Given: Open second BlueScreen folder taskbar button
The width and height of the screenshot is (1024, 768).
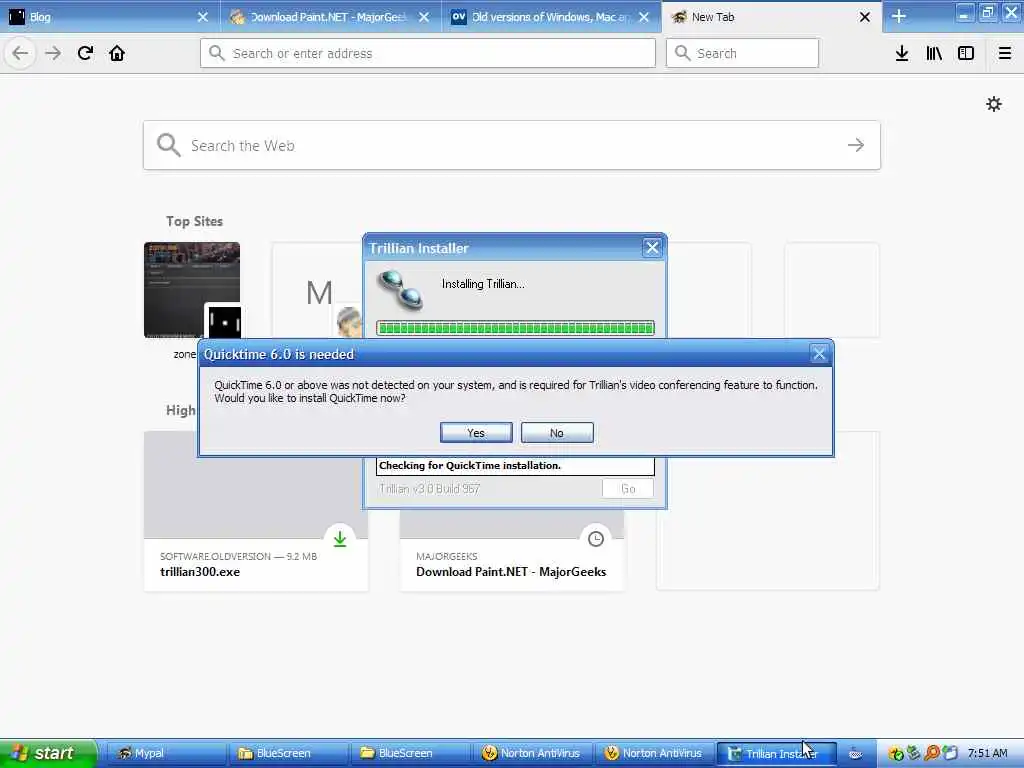Looking at the screenshot, I should pos(409,753).
